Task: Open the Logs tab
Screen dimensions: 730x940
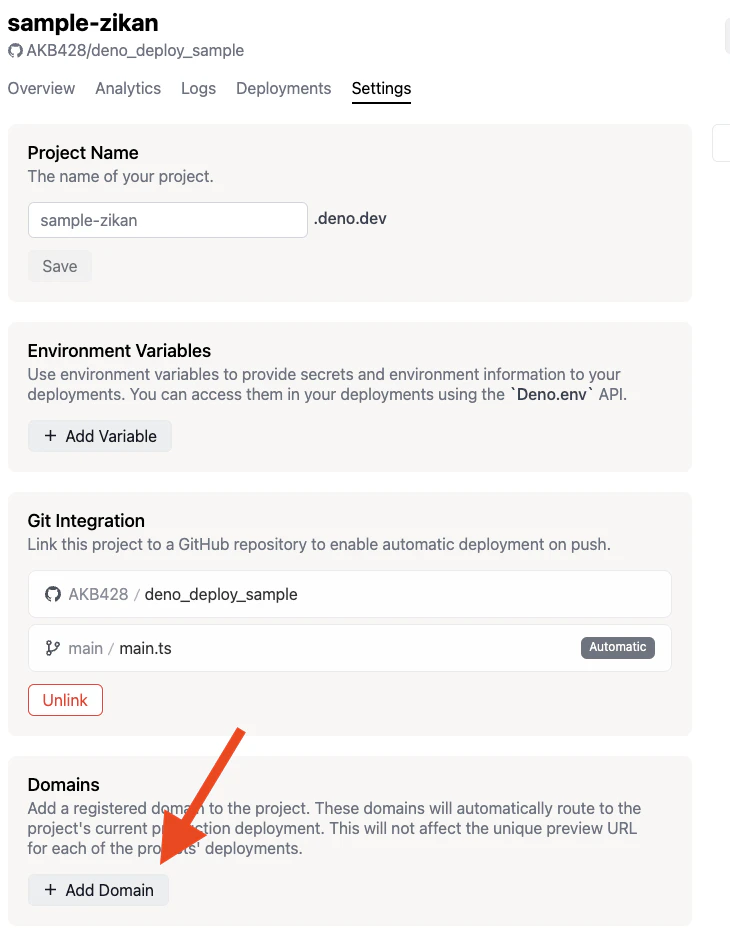Action: [198, 88]
